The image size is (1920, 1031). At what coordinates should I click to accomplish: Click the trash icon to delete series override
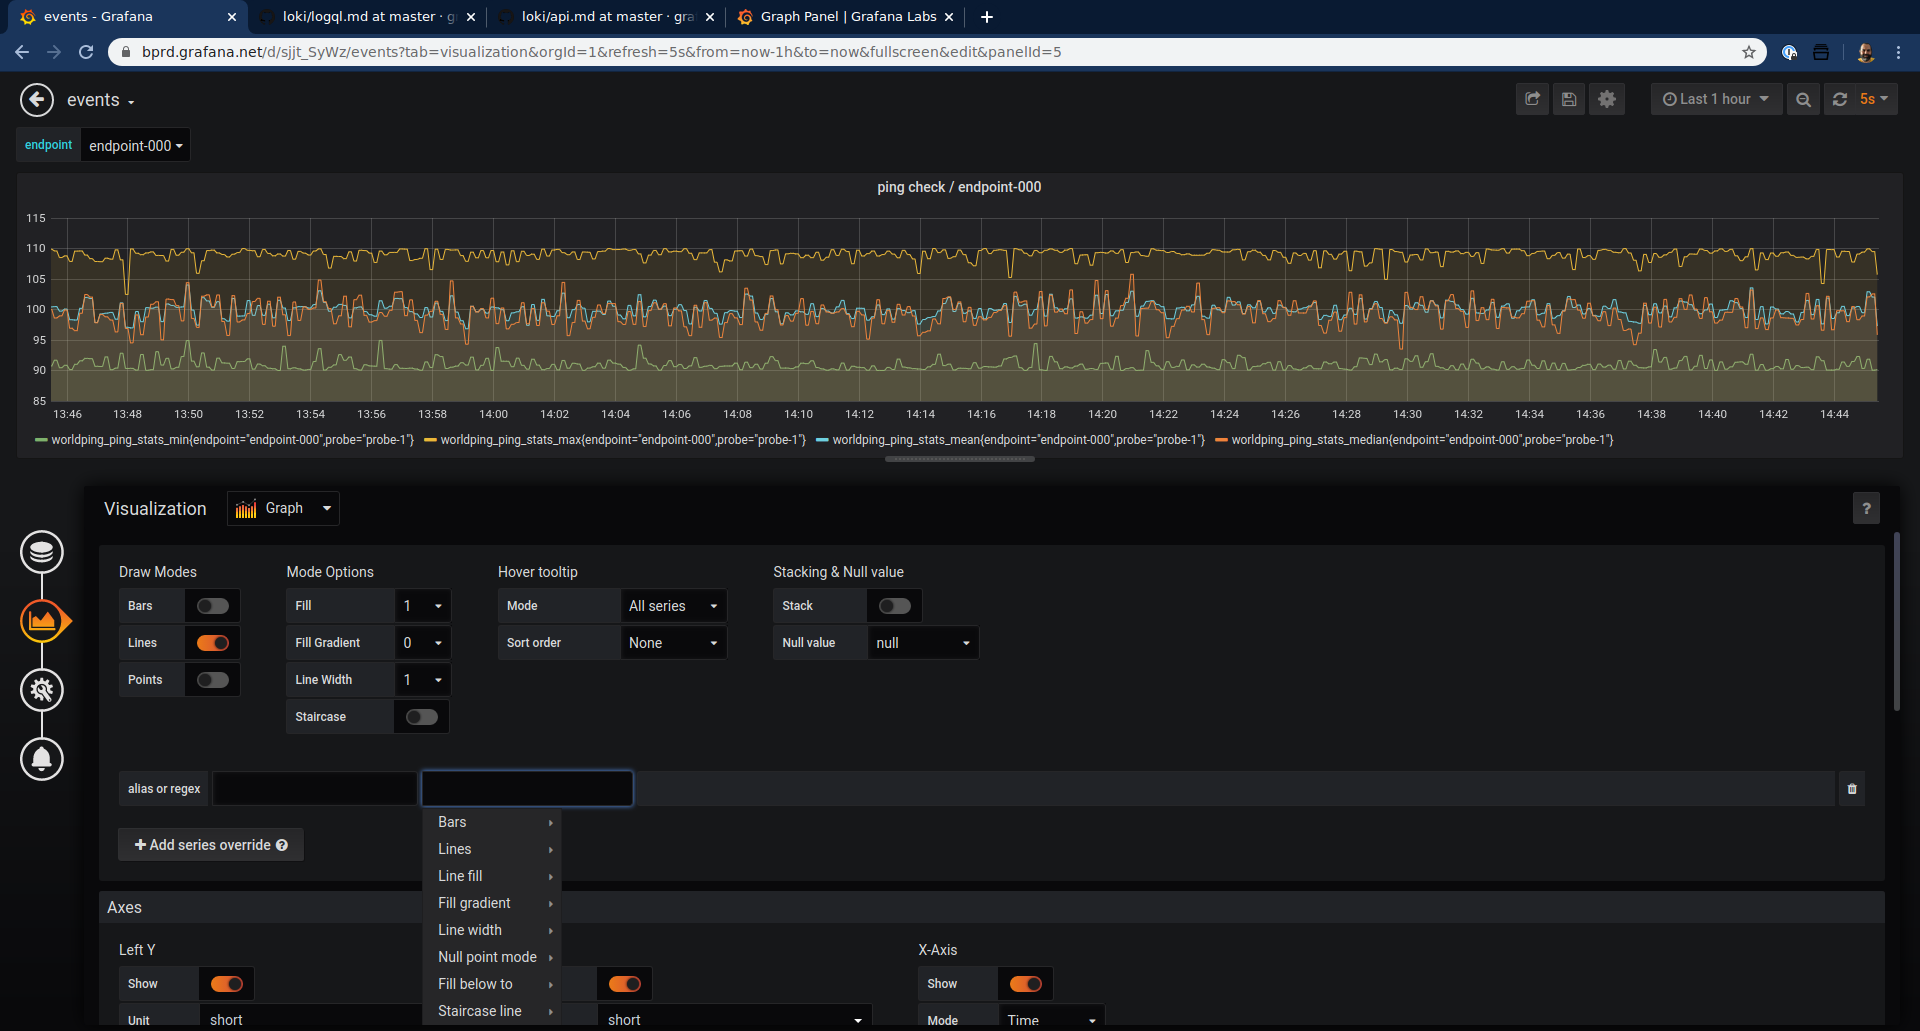1852,789
